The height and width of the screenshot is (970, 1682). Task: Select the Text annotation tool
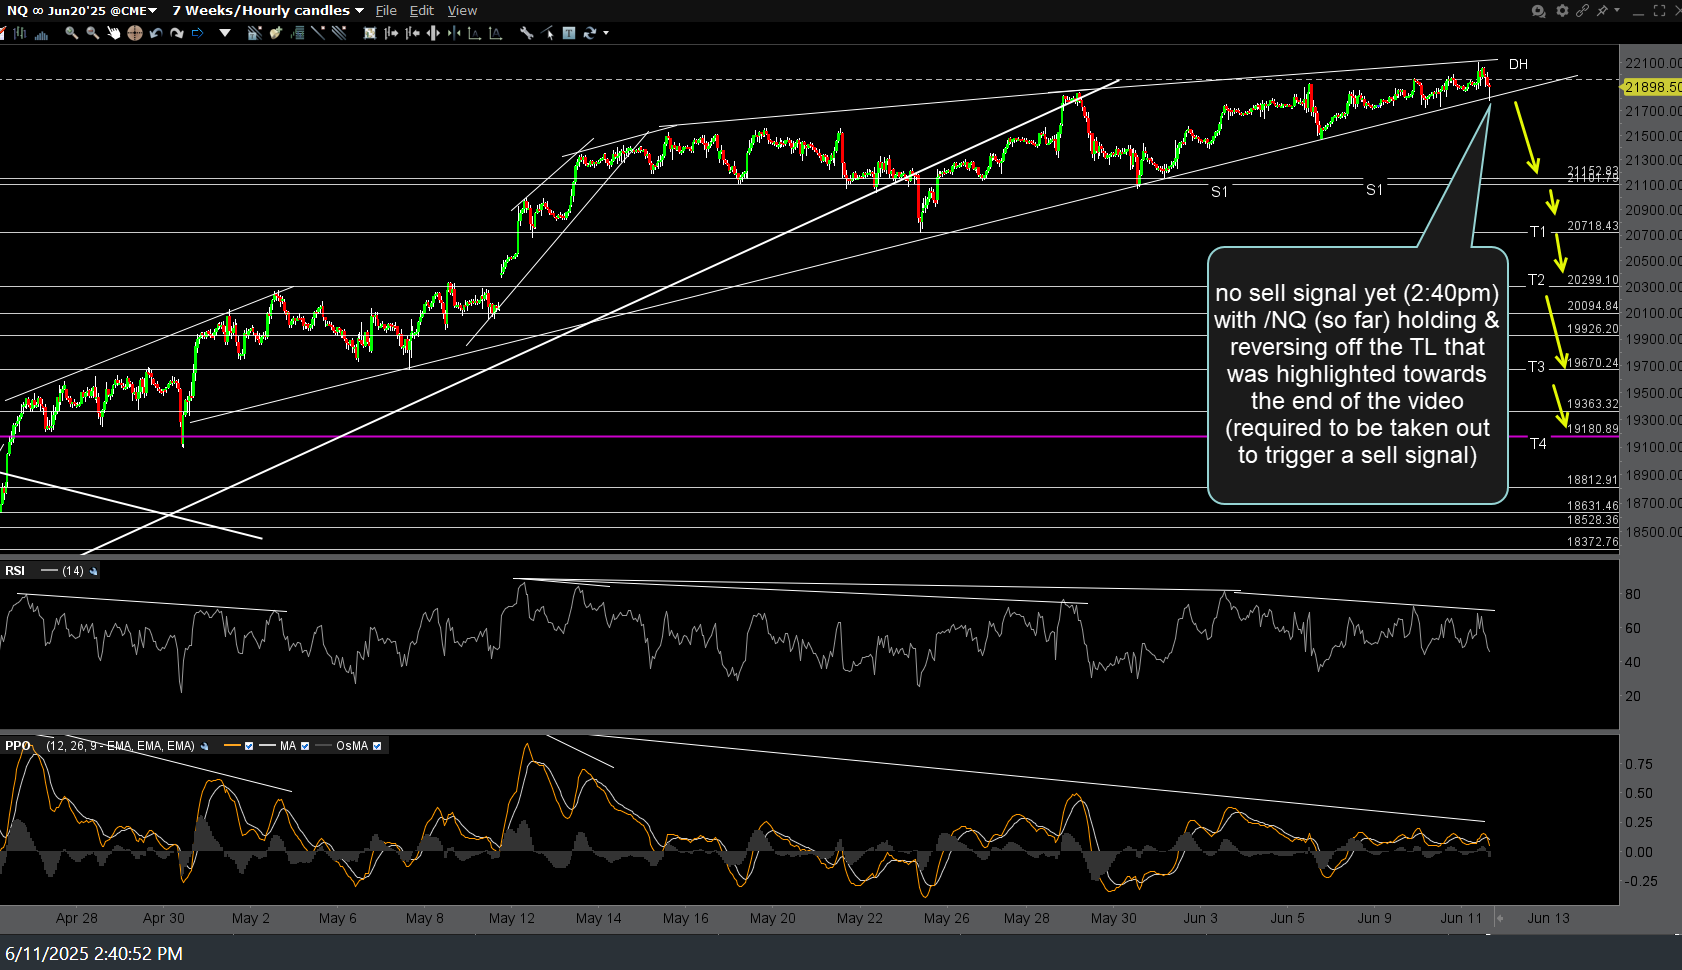point(569,33)
